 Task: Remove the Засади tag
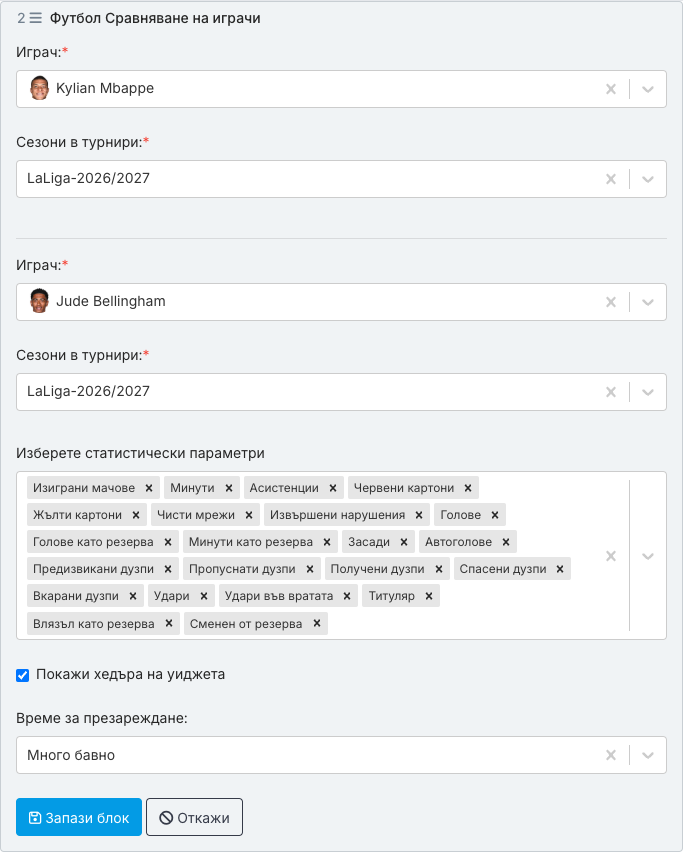404,542
